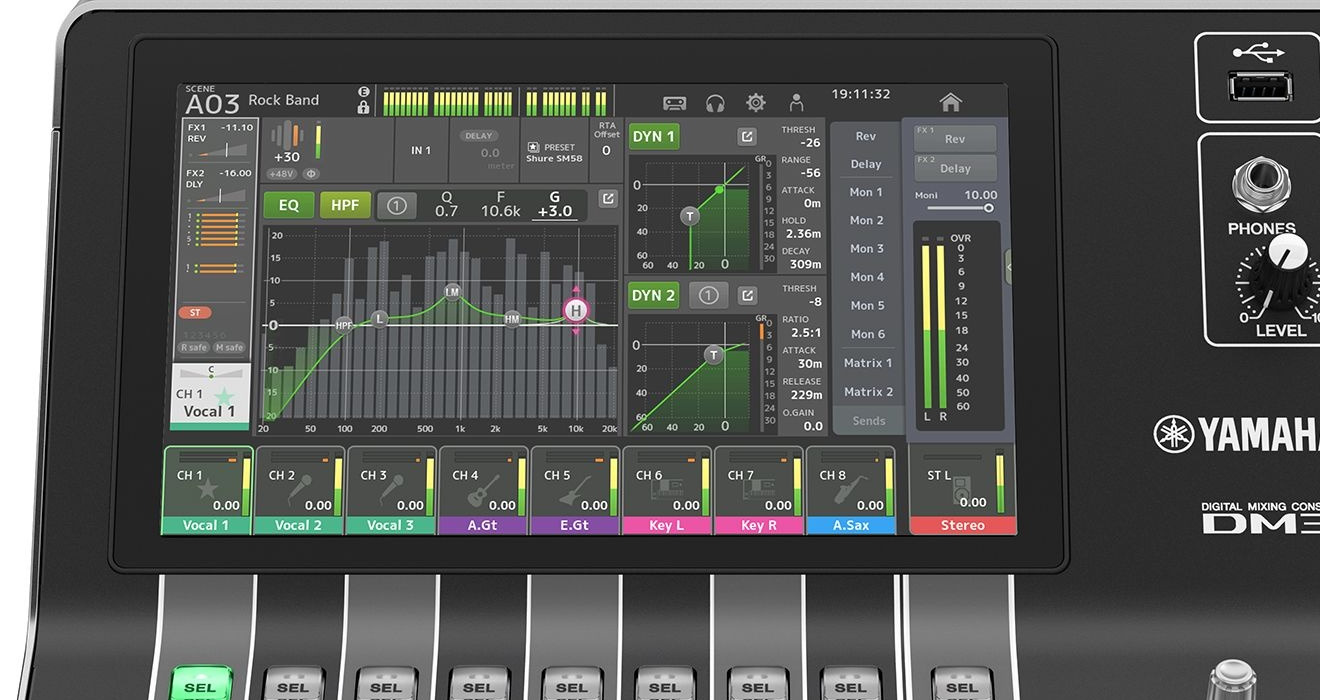Adjust the Moni 10.00 slider
Viewport: 1320px width, 700px height.
coord(958,208)
